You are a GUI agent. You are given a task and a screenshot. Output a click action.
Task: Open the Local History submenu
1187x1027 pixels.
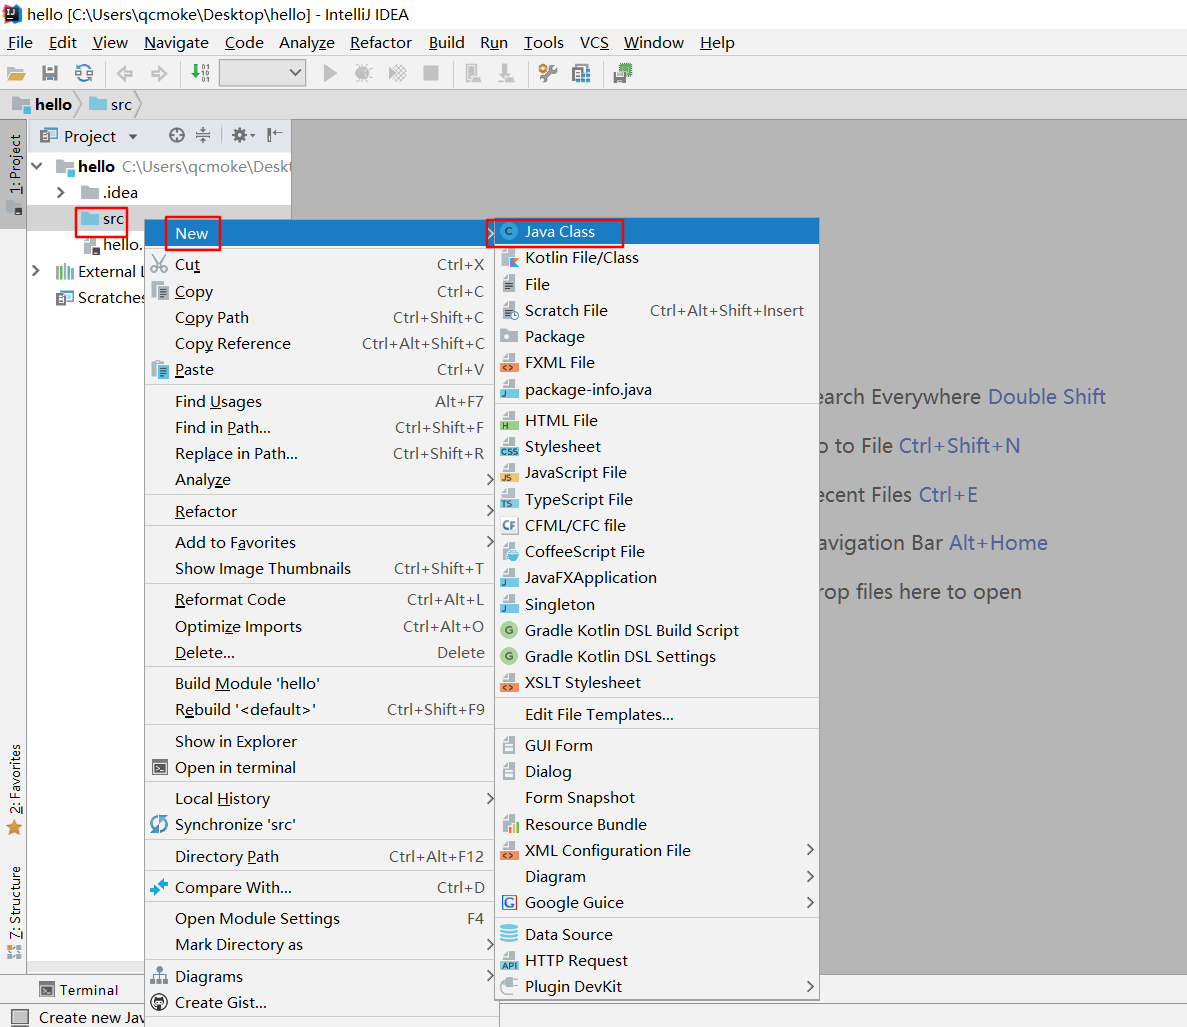point(320,798)
